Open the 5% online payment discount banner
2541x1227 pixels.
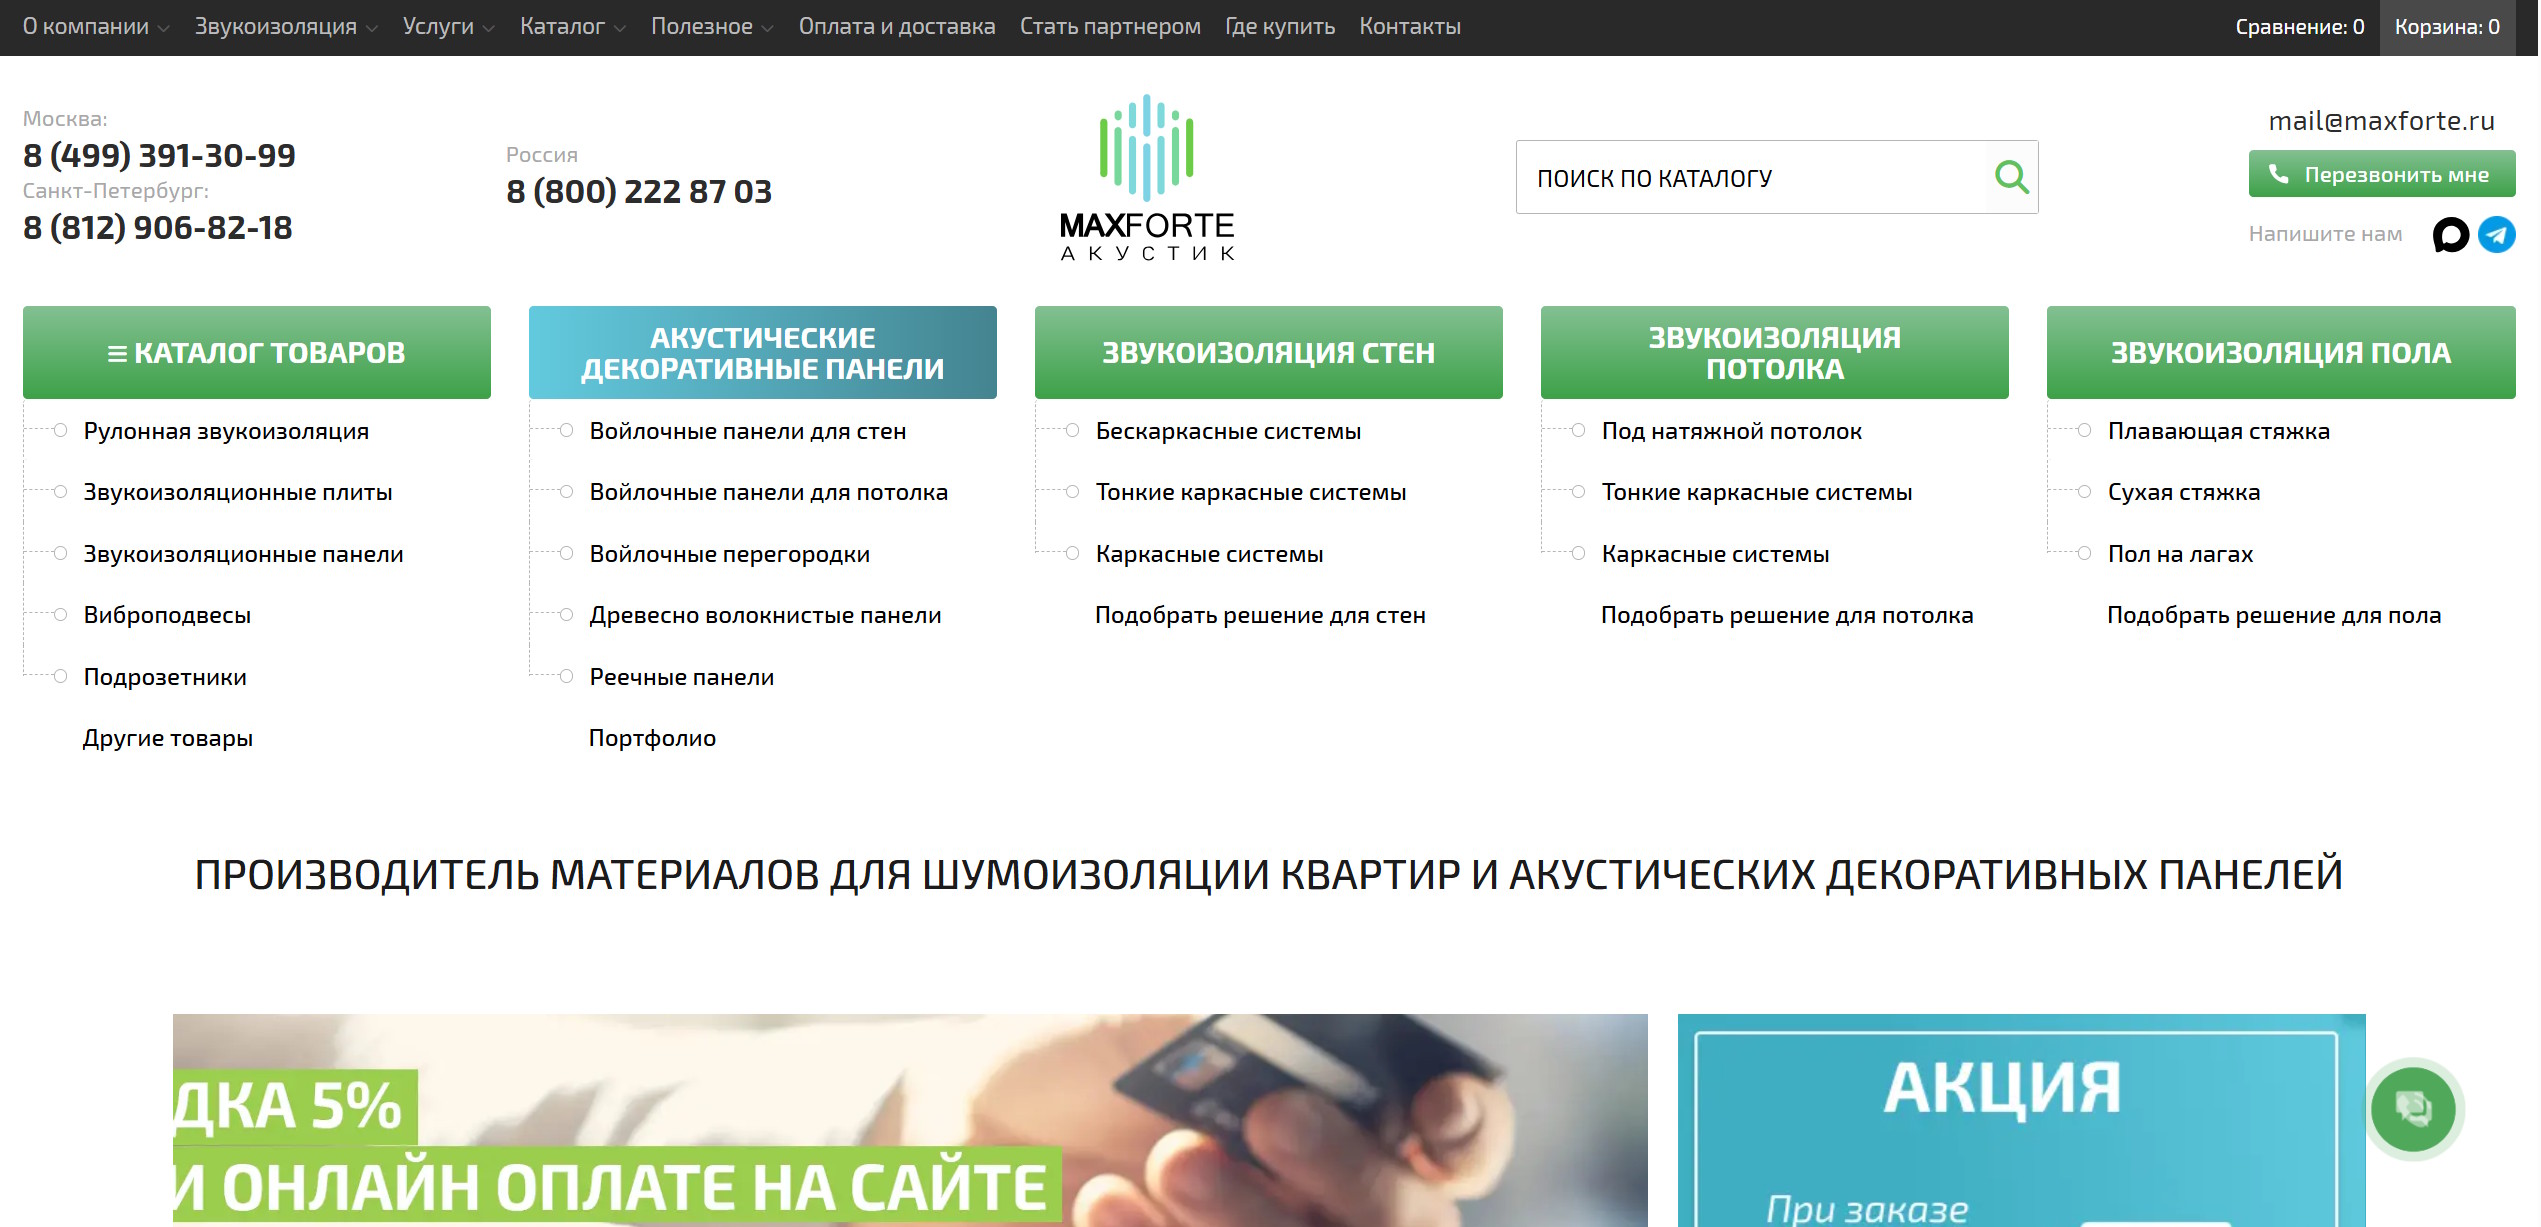coord(910,1120)
